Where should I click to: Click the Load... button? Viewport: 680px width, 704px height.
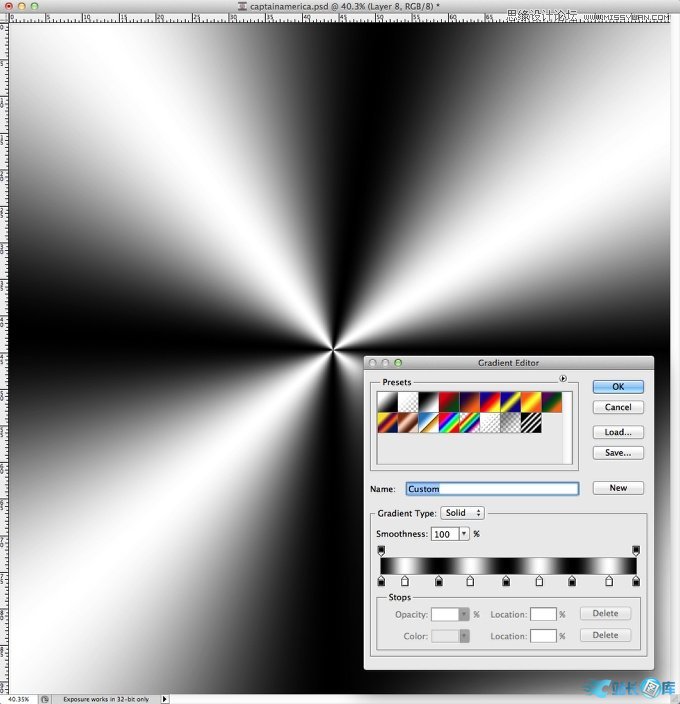pyautogui.click(x=618, y=432)
